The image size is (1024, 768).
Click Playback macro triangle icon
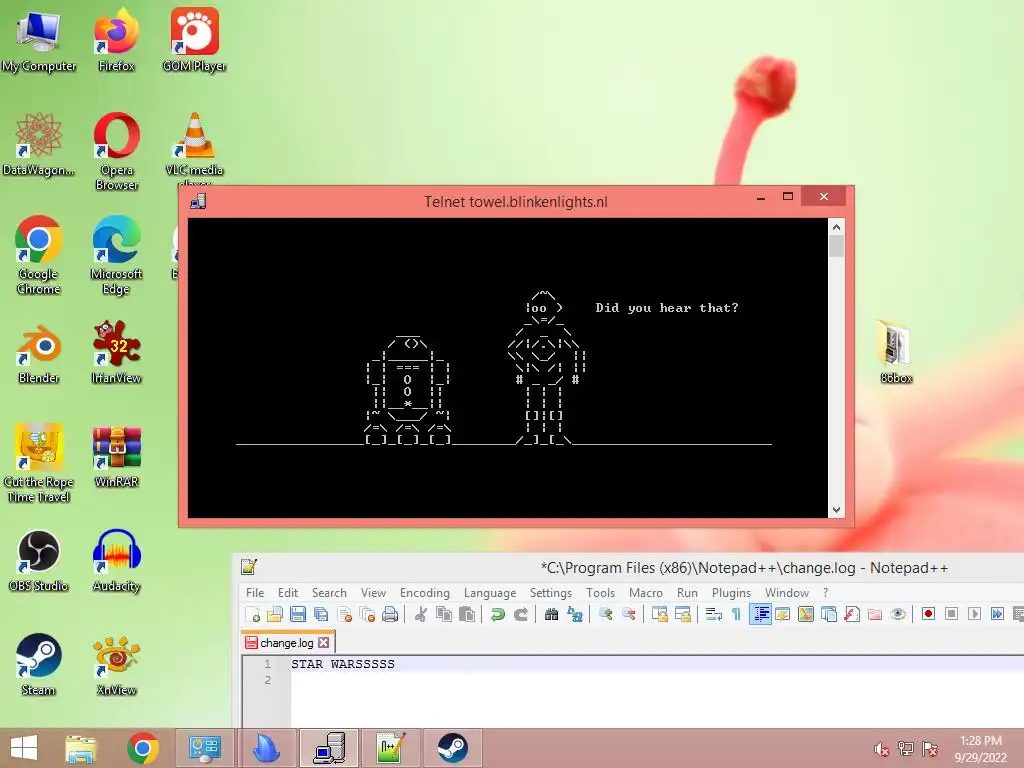point(974,614)
